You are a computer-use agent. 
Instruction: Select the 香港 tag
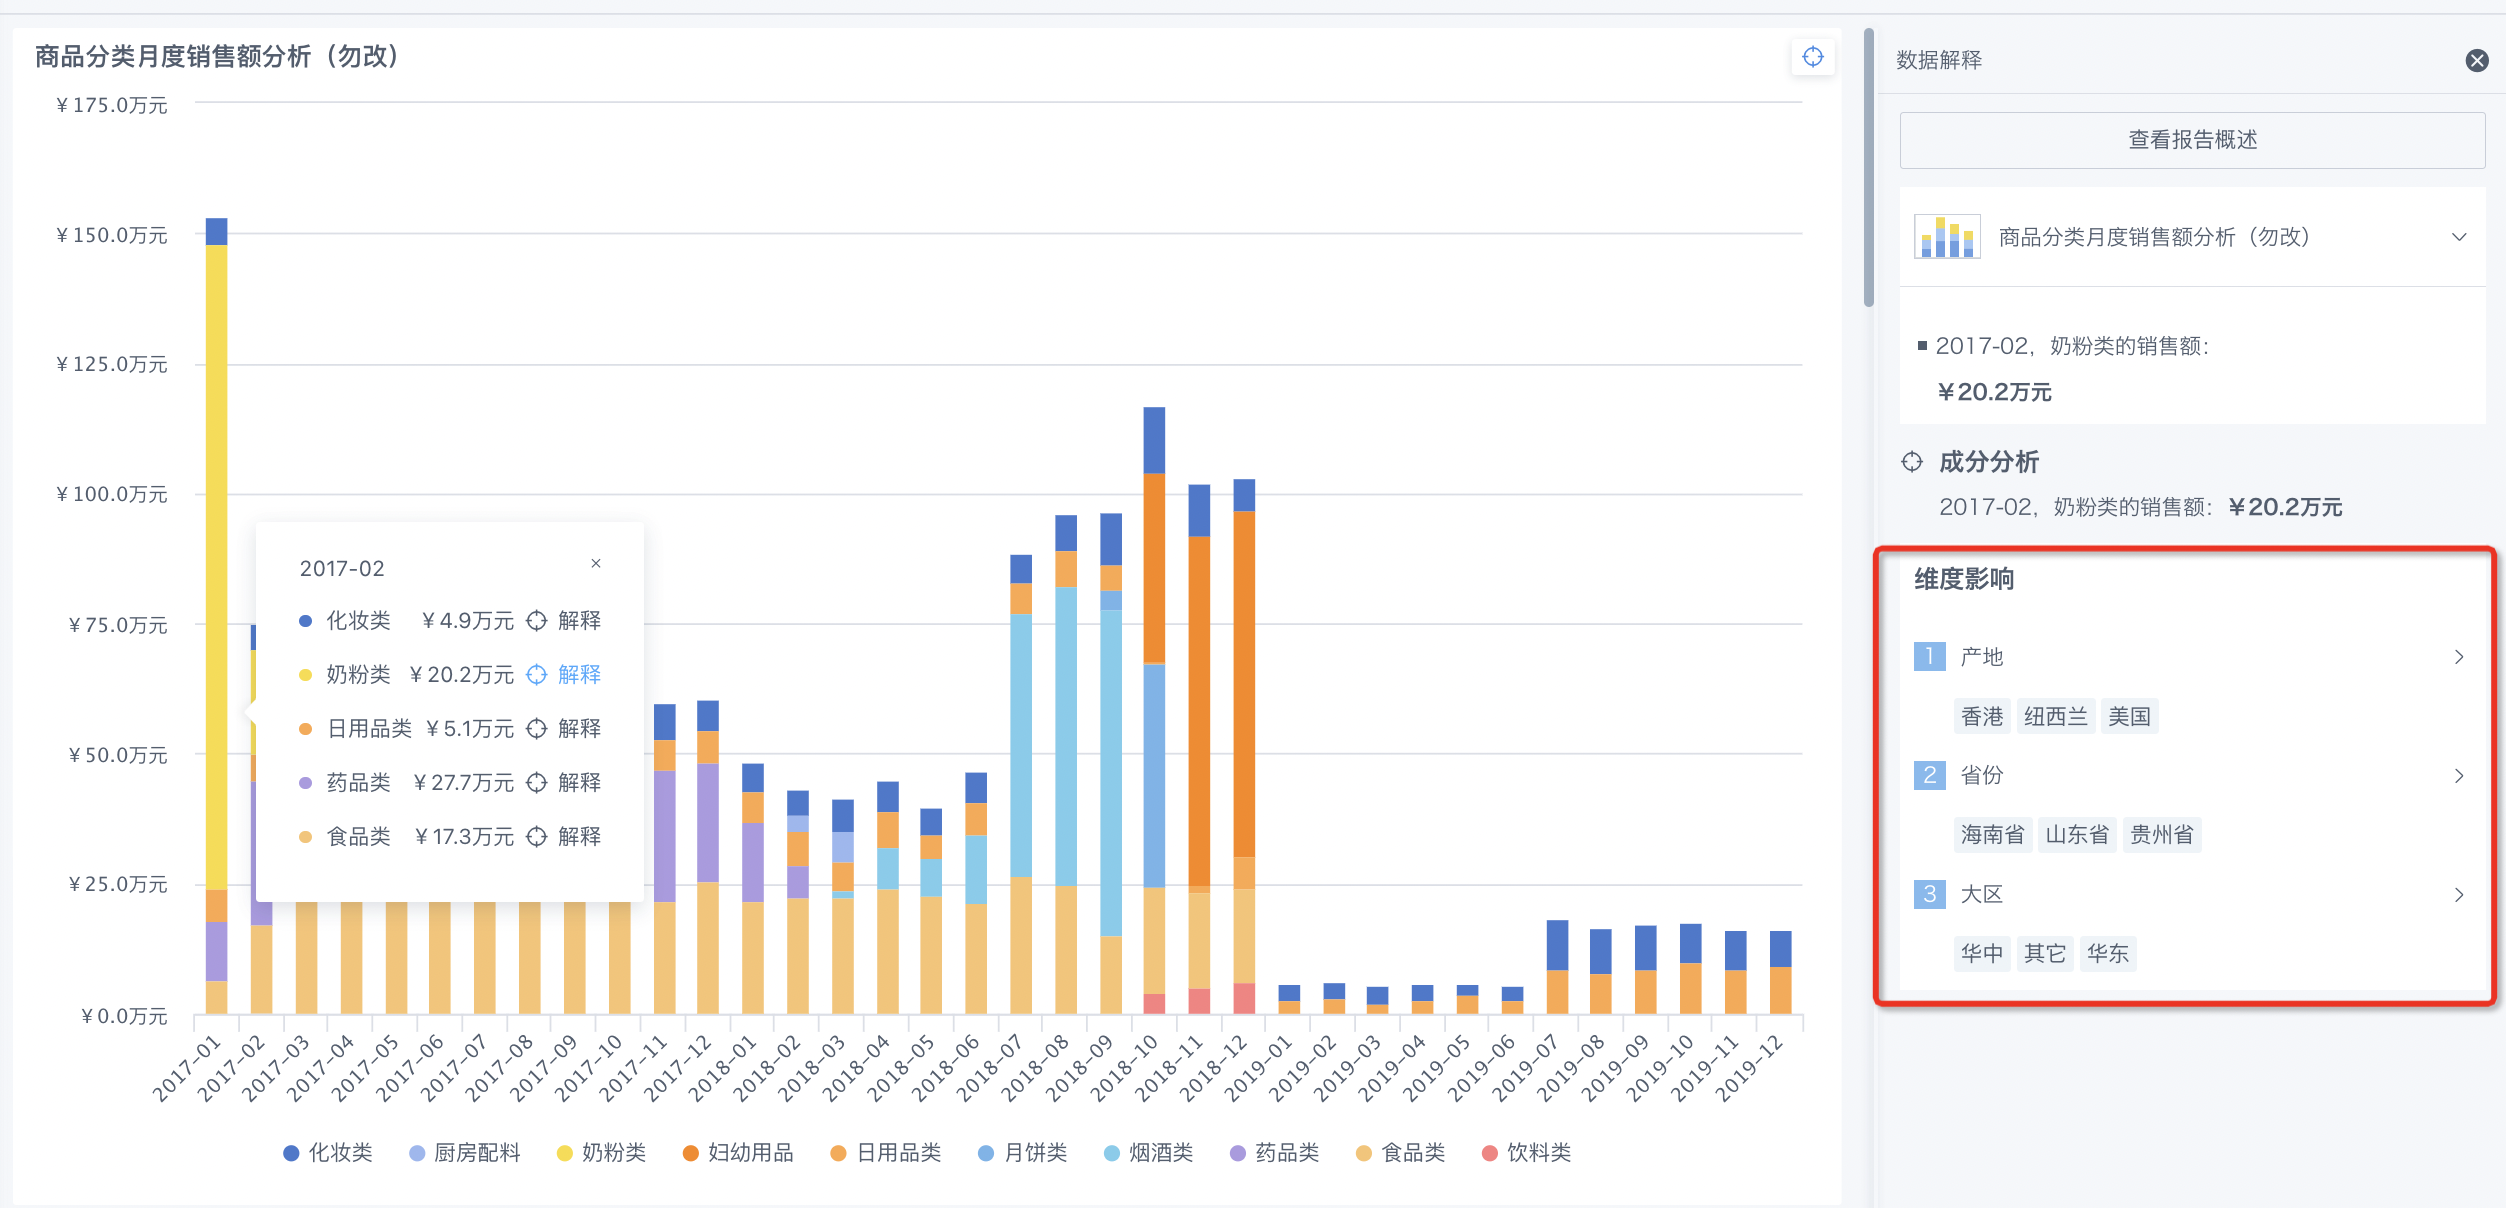(1982, 716)
